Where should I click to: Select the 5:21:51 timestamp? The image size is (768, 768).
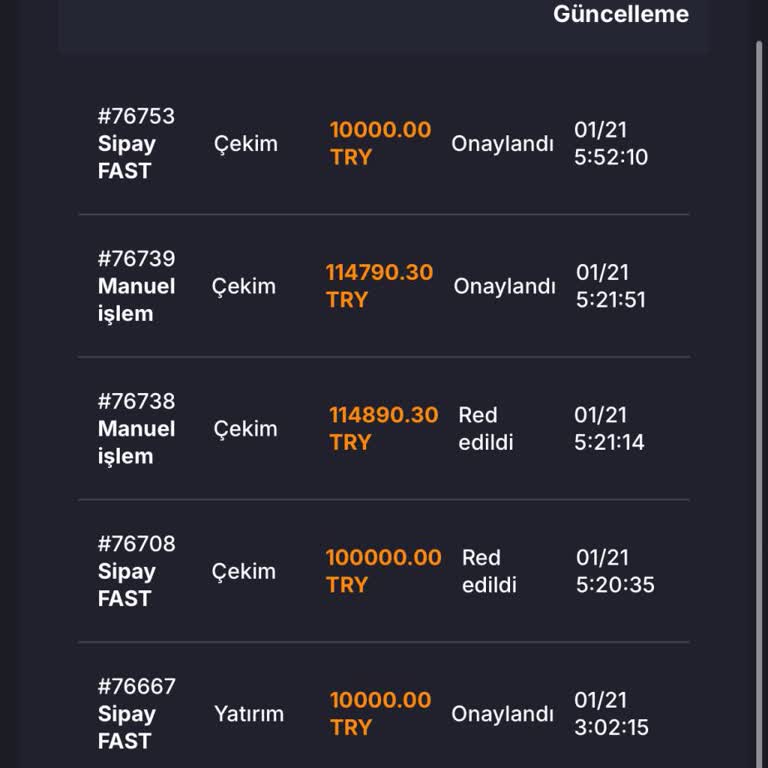611,300
